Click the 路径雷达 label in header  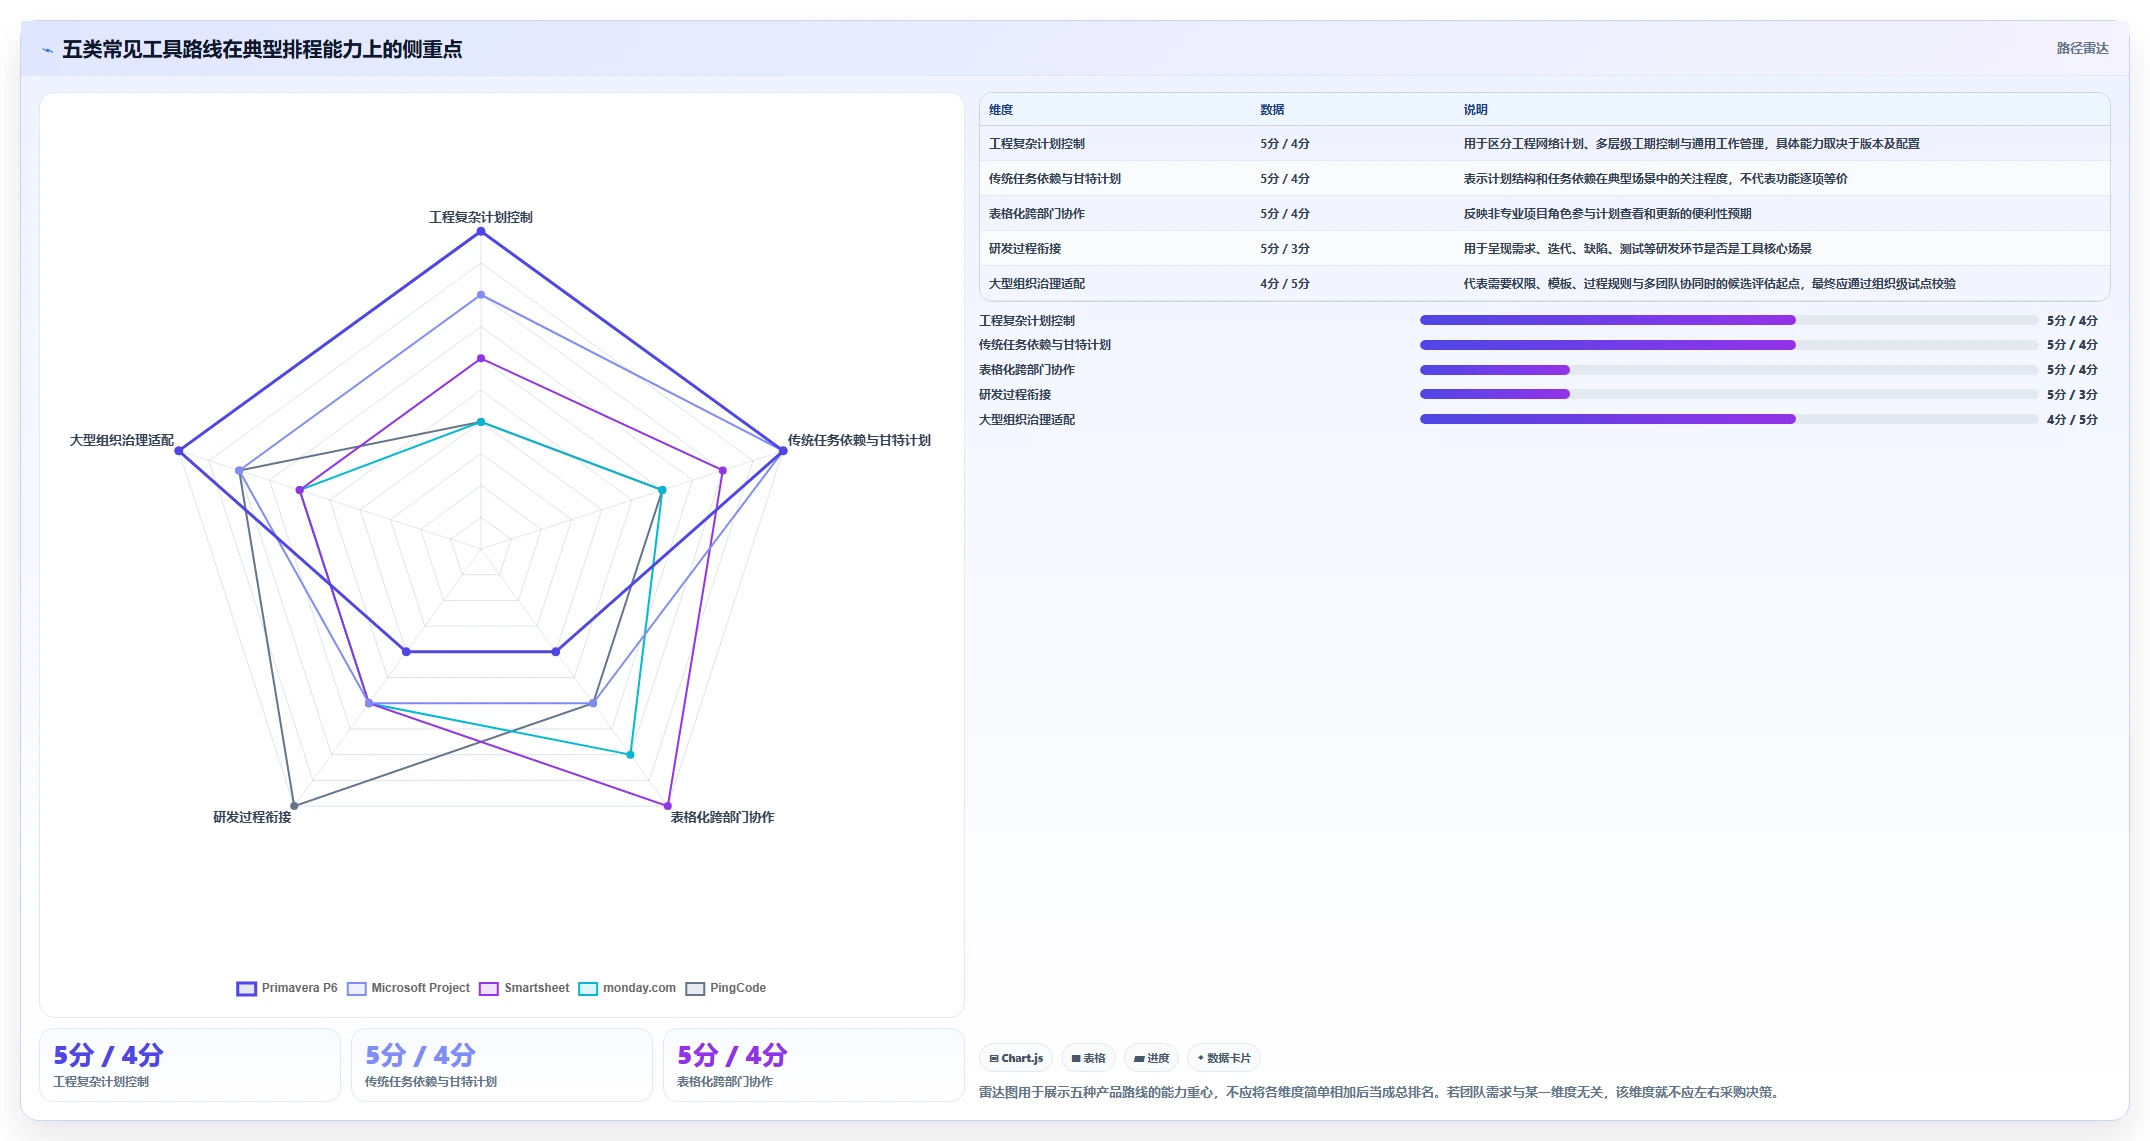pos(2082,48)
